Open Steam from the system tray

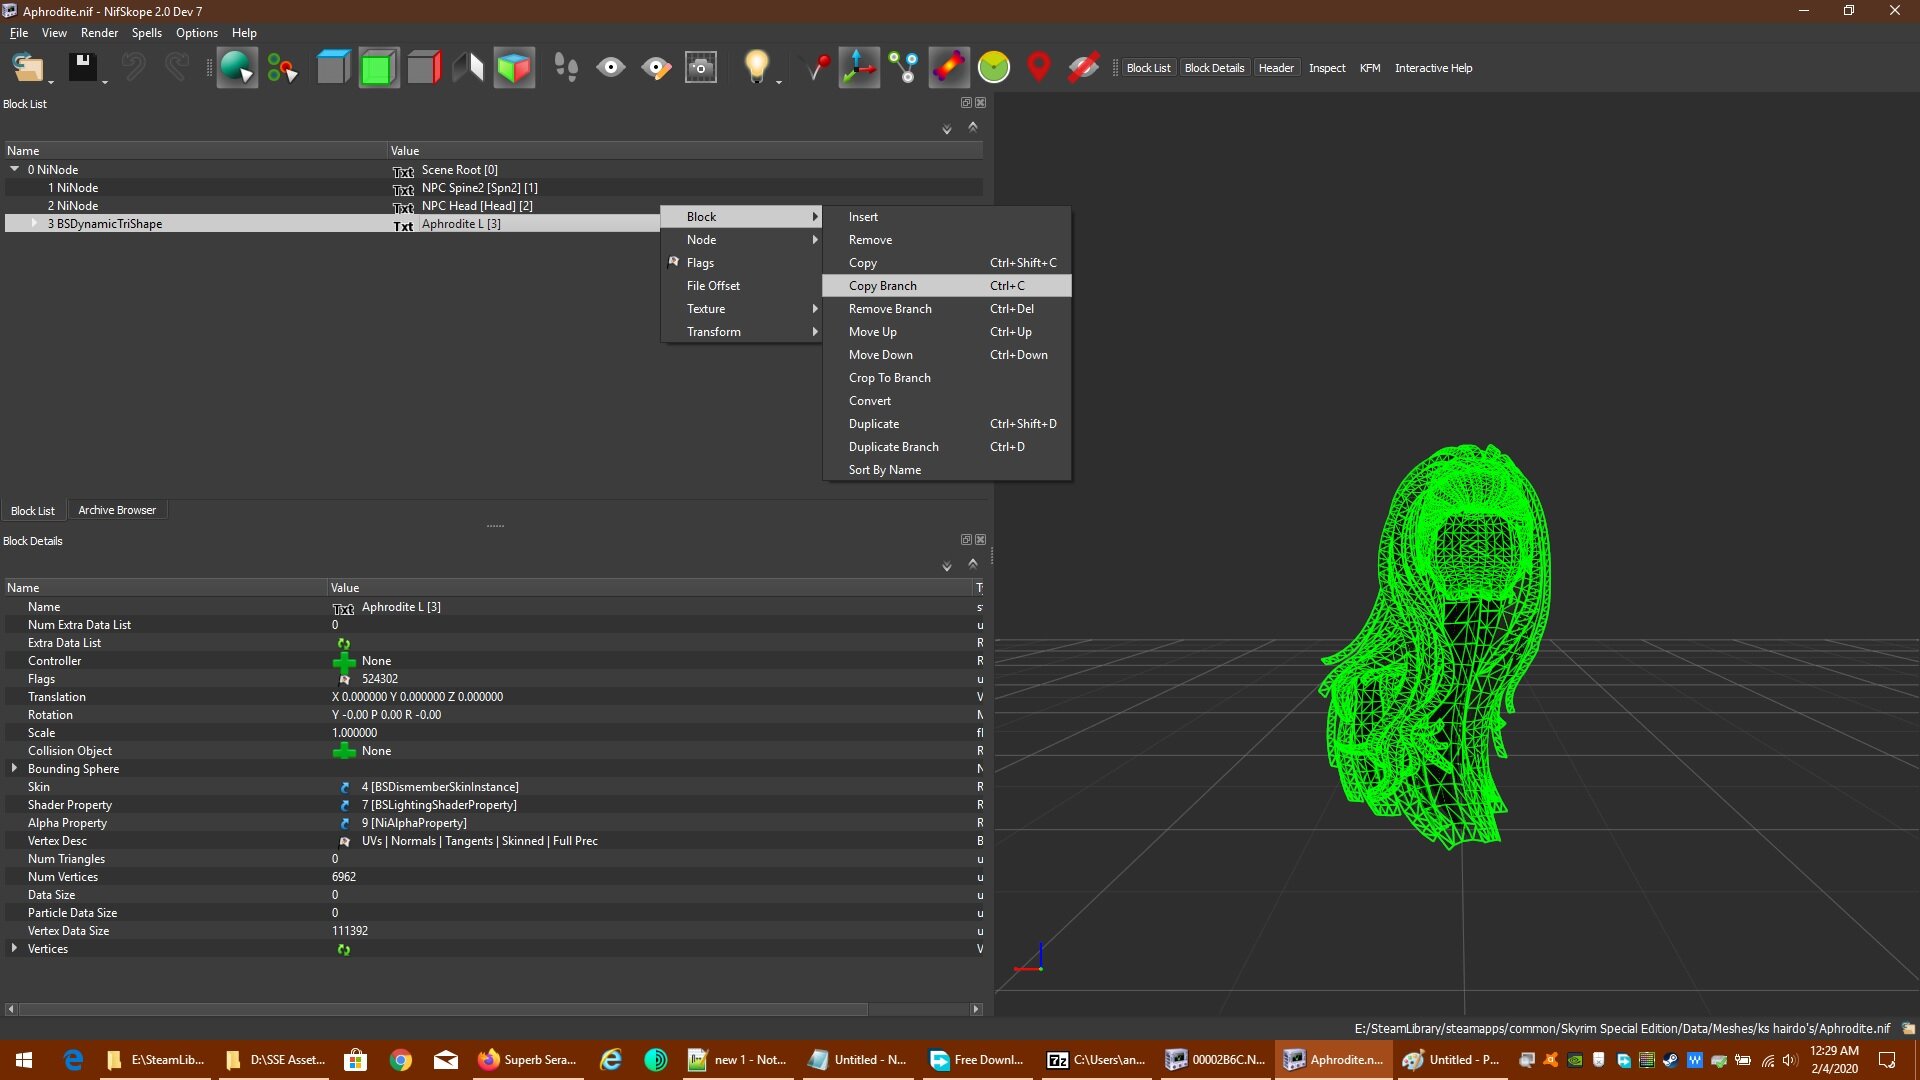[1670, 1060]
